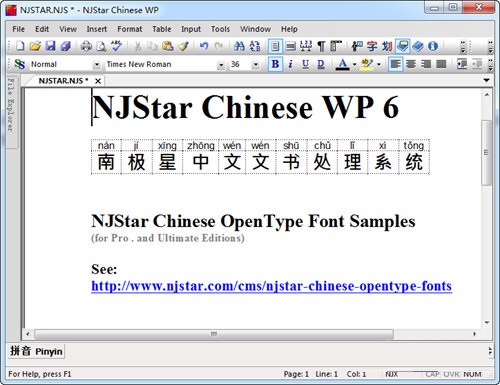500x385 pixels.
Task: Click the Cut scissors icon
Action: point(137,46)
